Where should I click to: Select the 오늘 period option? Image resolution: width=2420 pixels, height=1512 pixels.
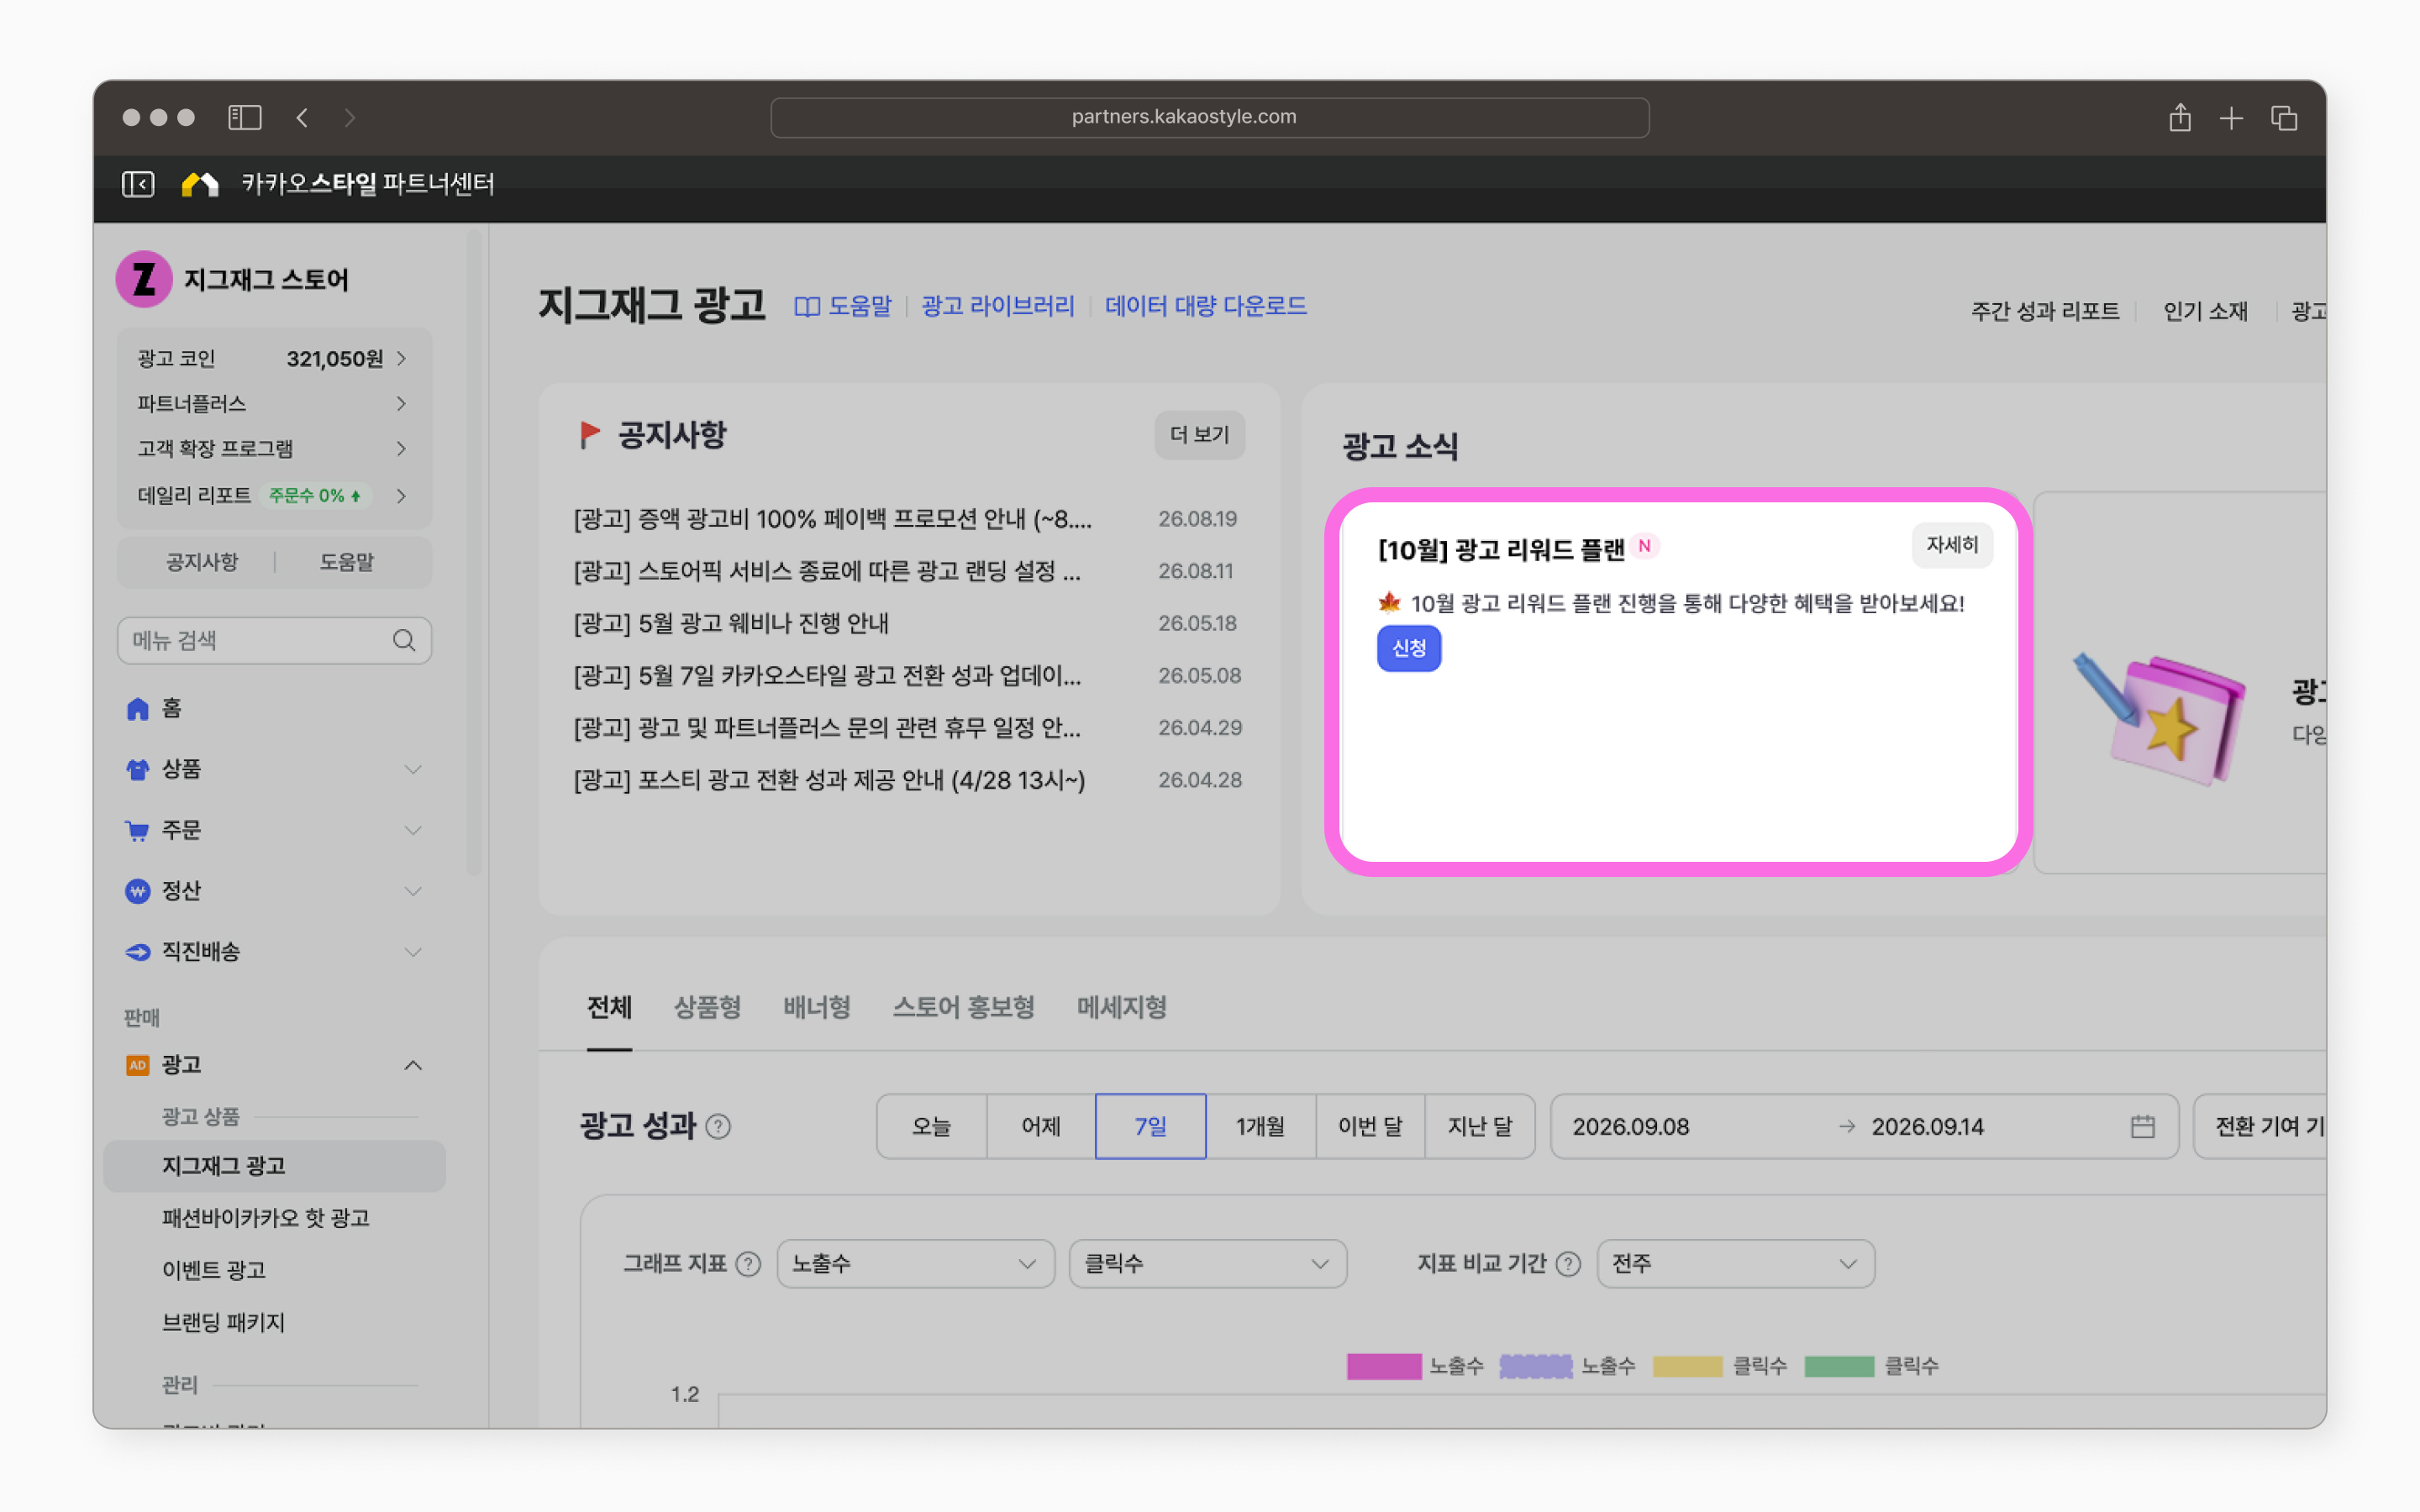tap(931, 1127)
